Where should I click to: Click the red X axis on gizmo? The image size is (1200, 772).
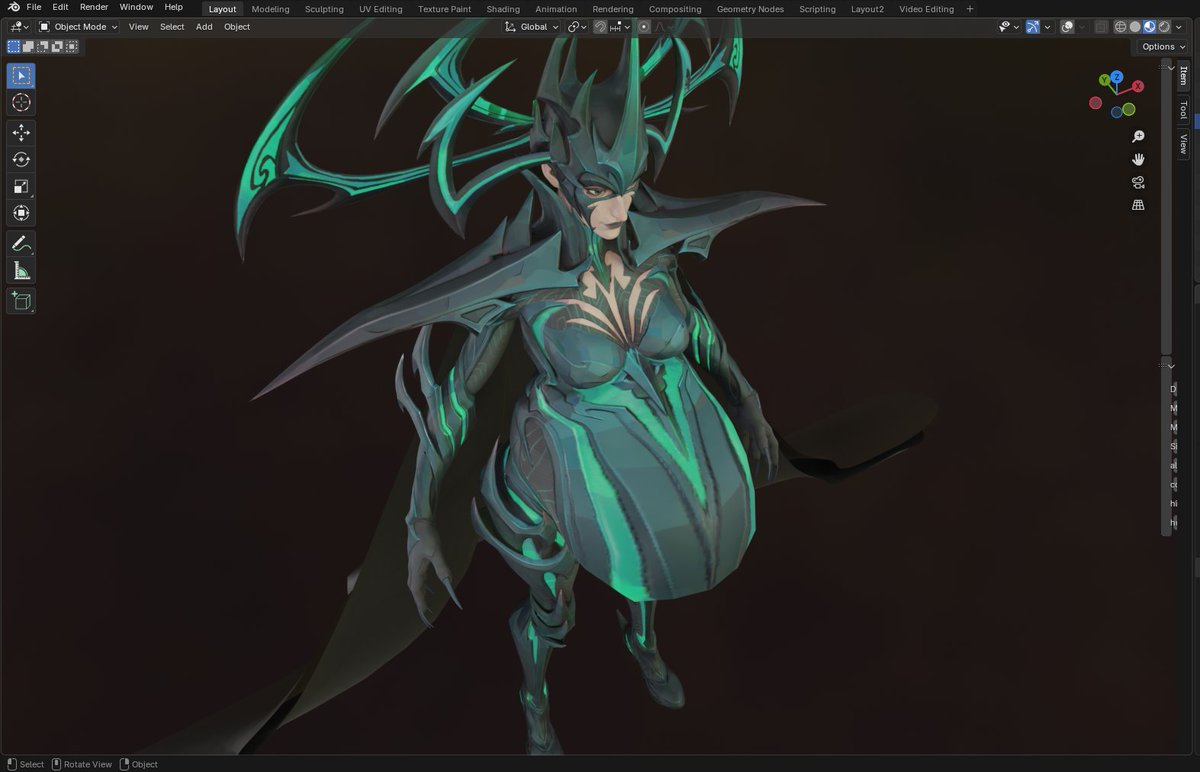pyautogui.click(x=1137, y=86)
